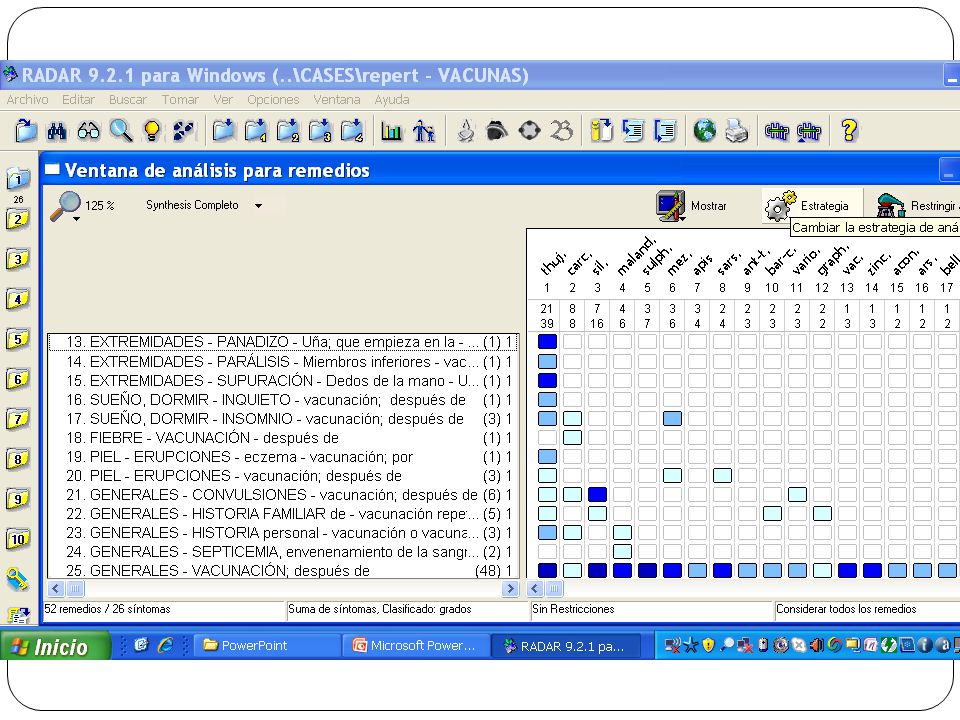Select clipboard 5 in the left sidebar
960x720 pixels.
tap(18, 339)
